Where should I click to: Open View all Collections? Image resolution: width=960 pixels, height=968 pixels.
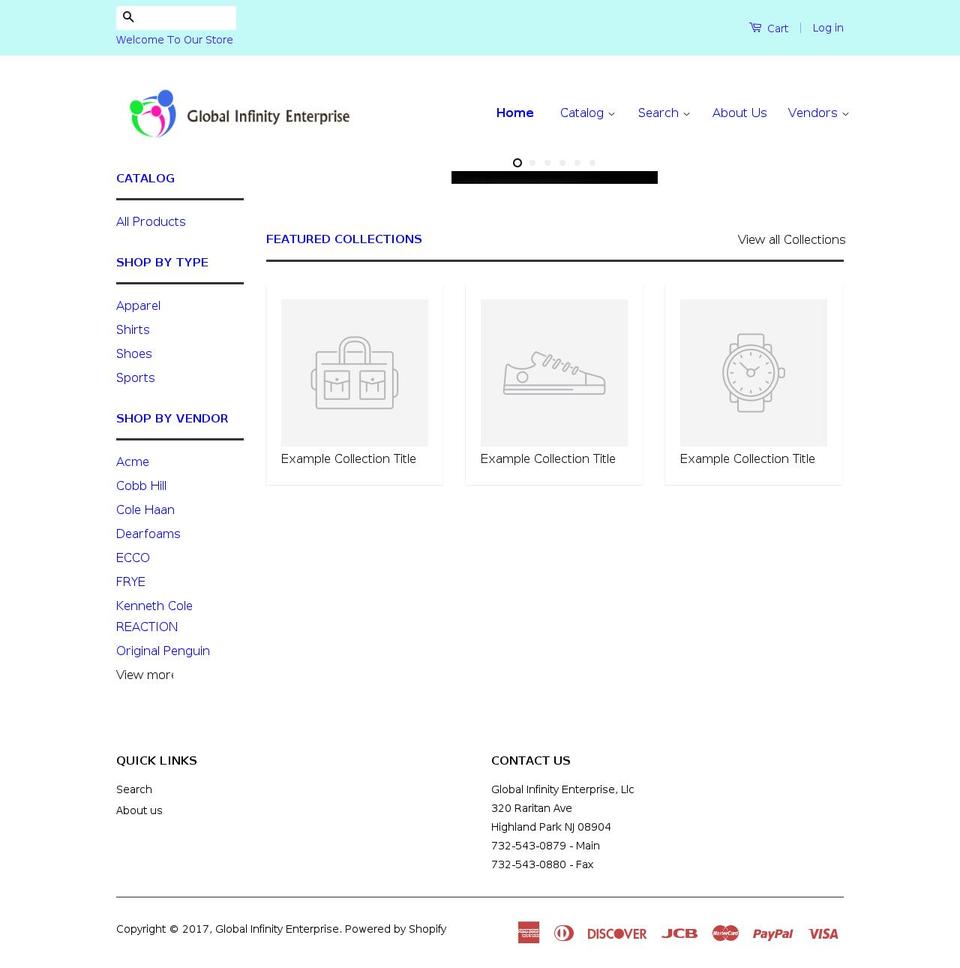click(791, 240)
